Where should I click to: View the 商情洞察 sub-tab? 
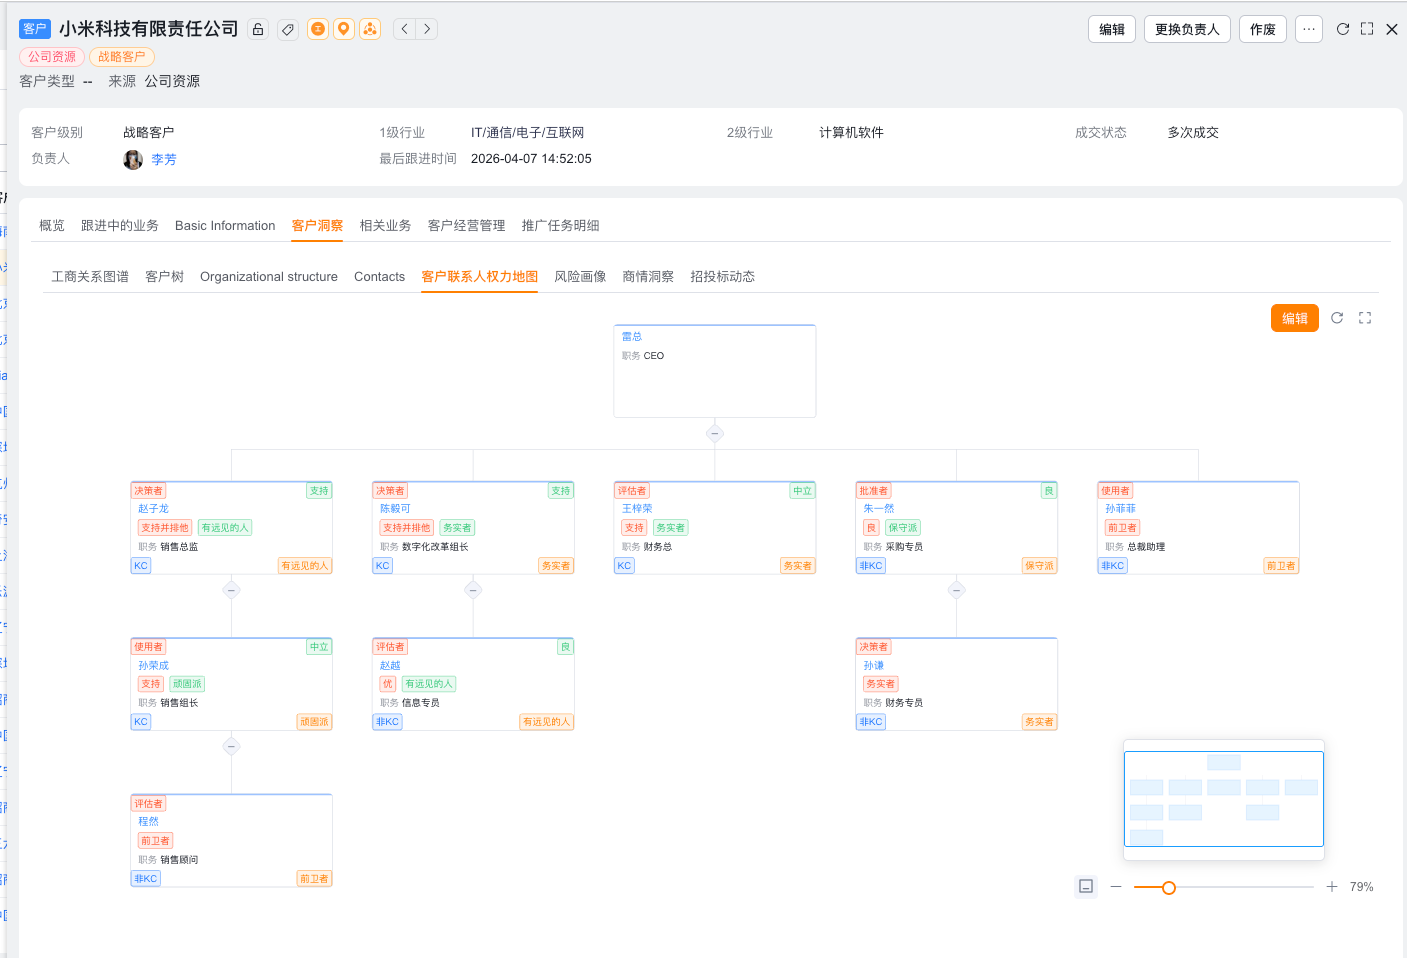[x=648, y=277]
